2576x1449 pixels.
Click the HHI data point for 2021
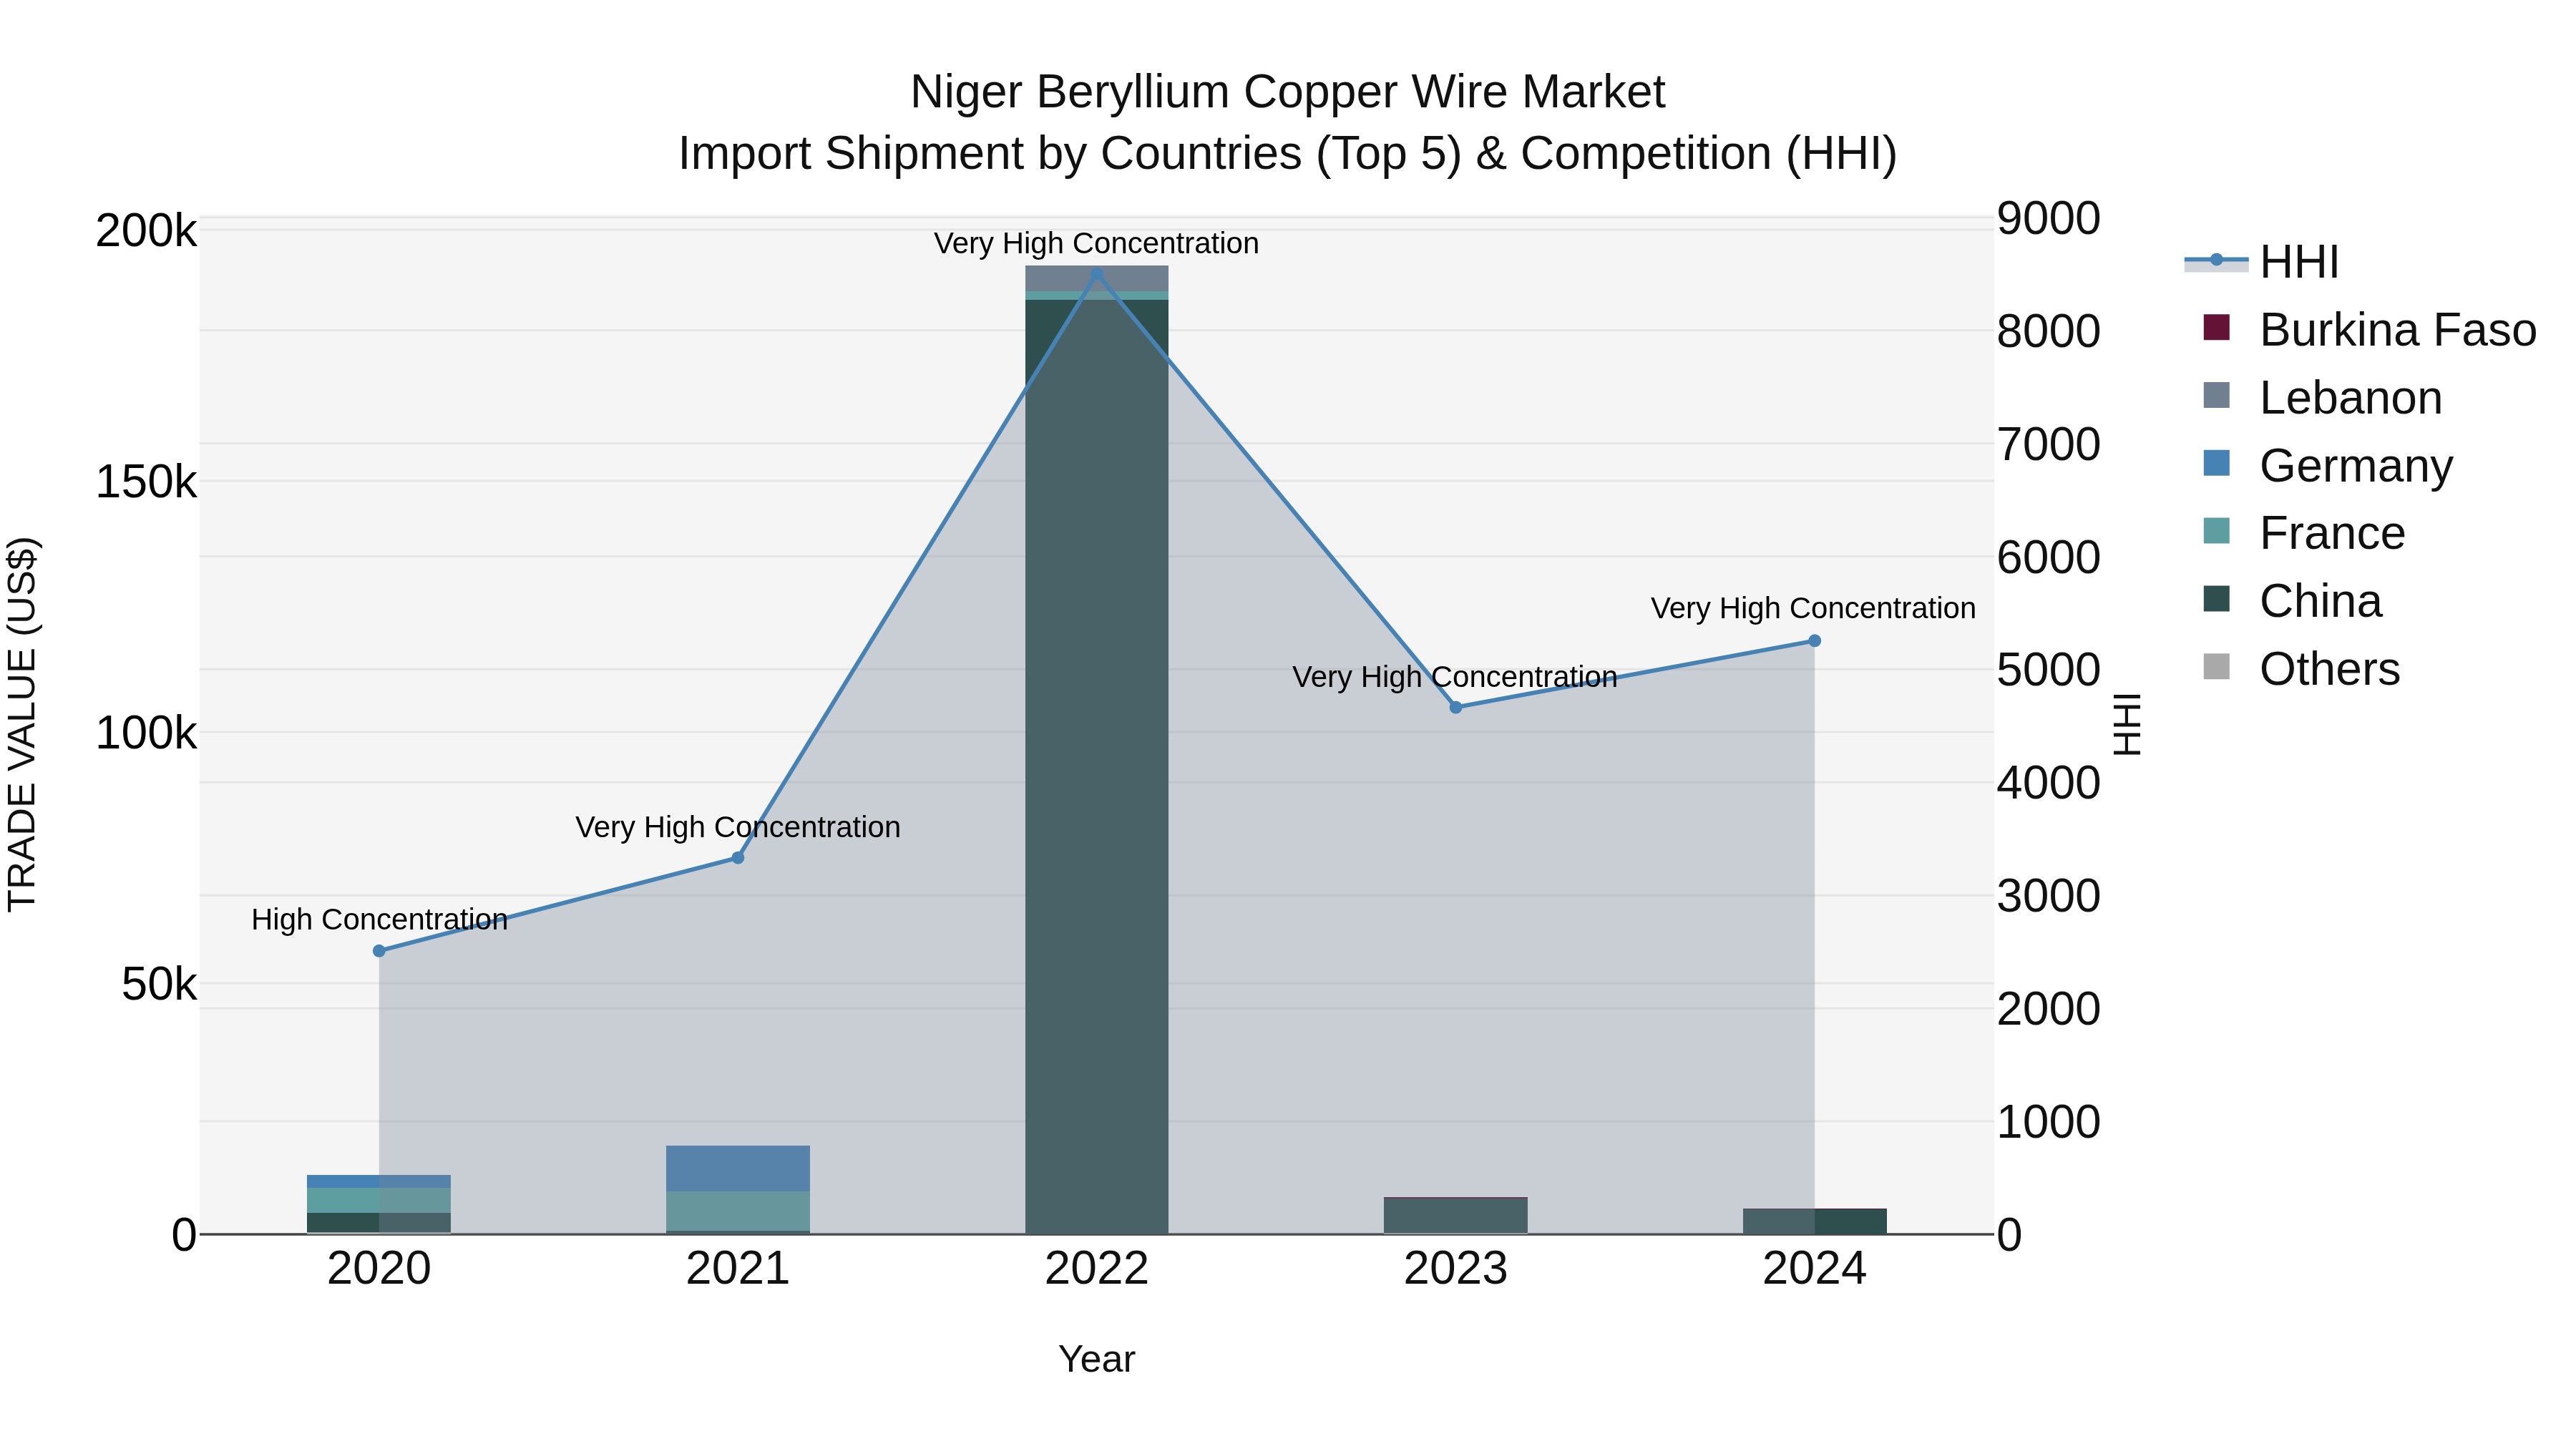point(738,858)
